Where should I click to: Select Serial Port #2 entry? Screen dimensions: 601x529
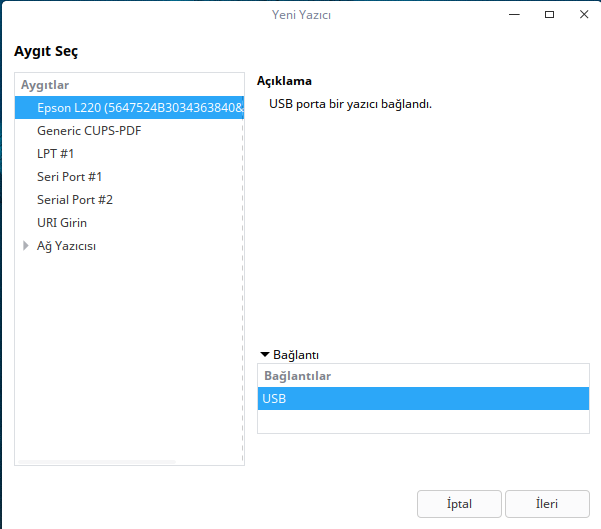[x=75, y=199]
